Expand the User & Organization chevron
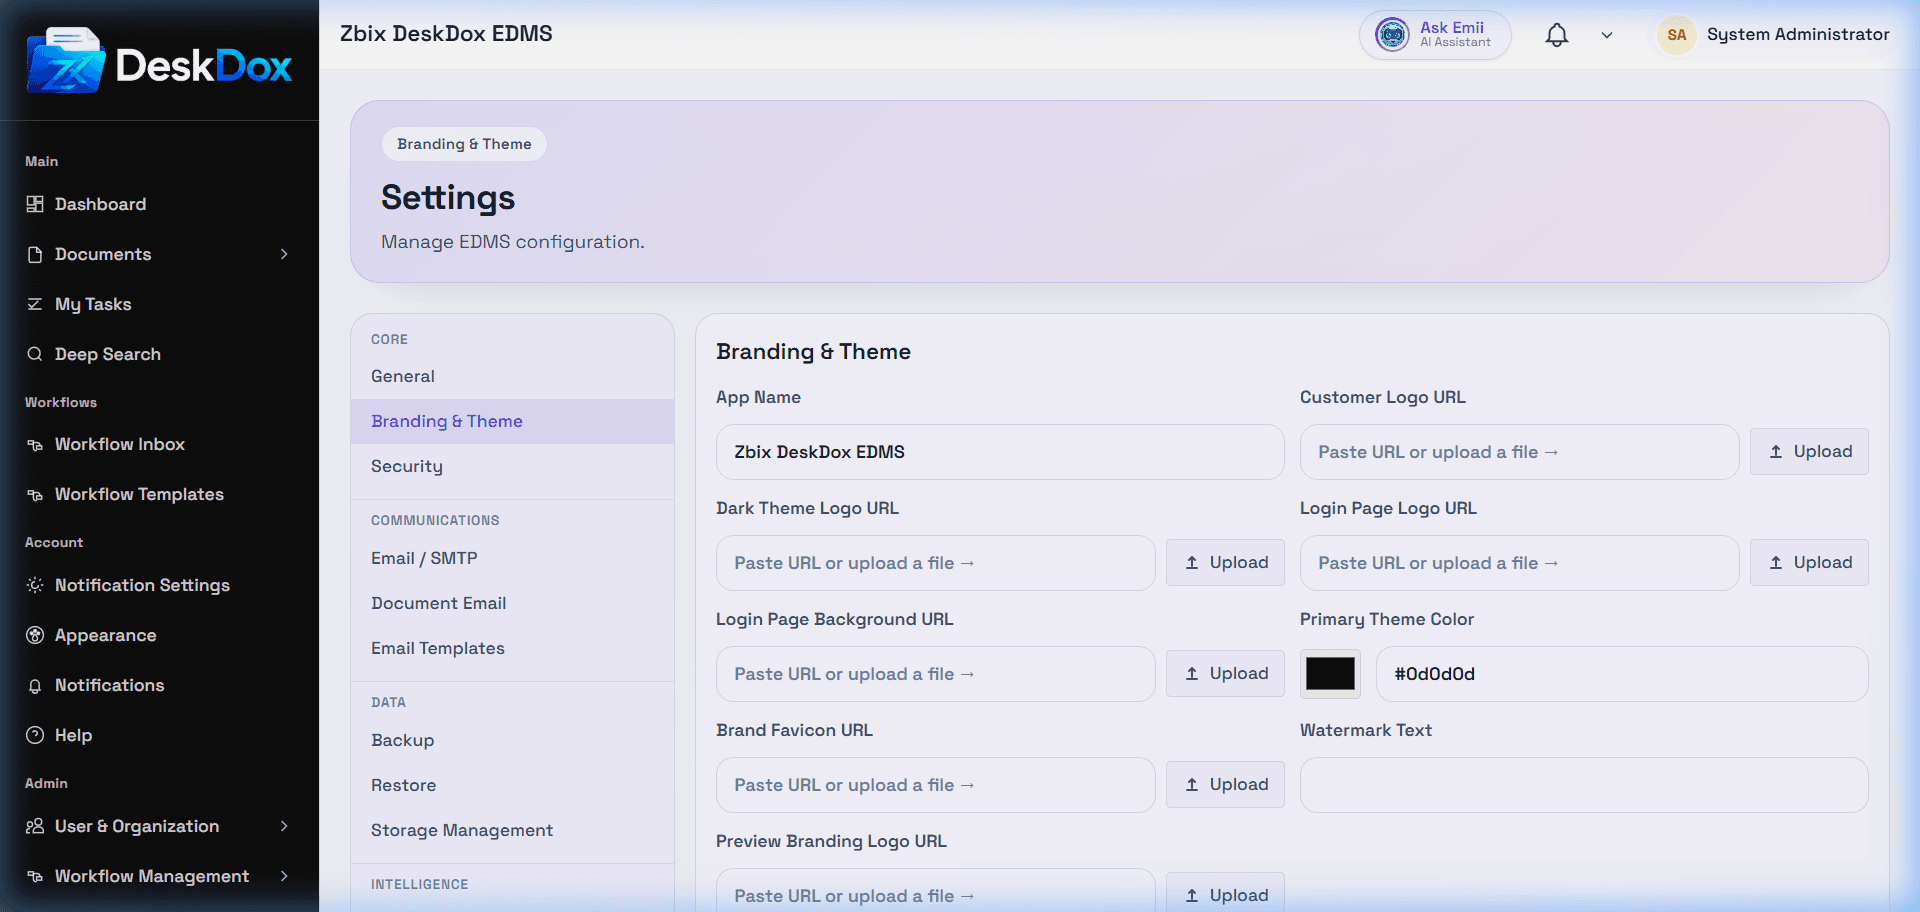The height and width of the screenshot is (912, 1920). (x=284, y=826)
